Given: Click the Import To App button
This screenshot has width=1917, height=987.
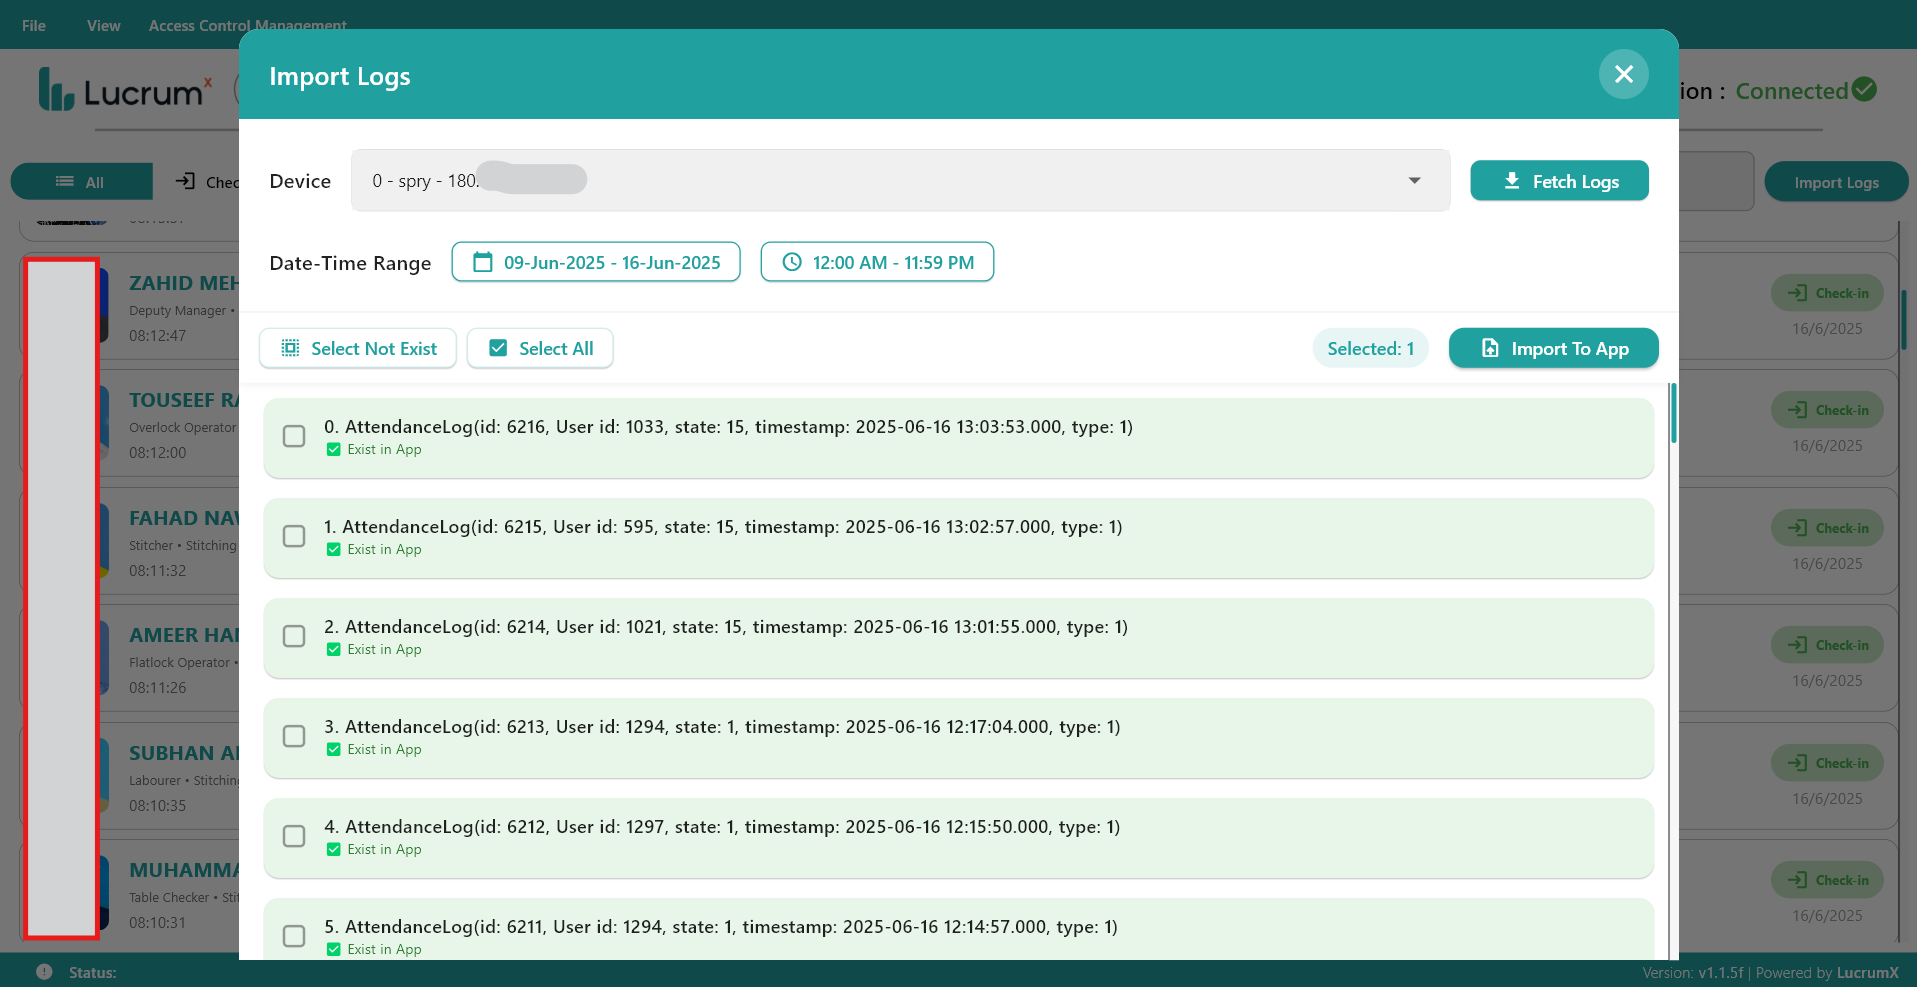Looking at the screenshot, I should pyautogui.click(x=1553, y=348).
